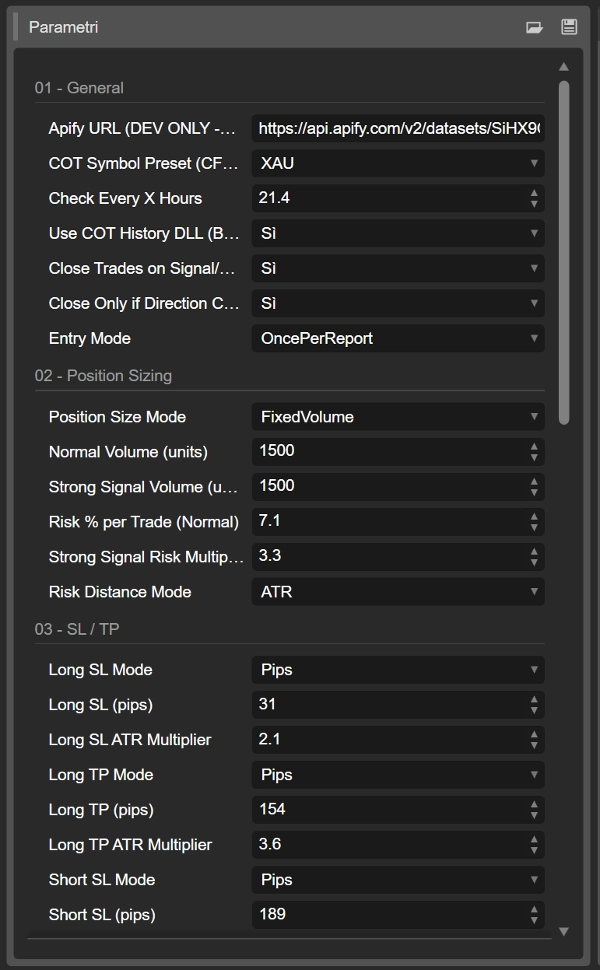Open the Close Trades on Signal dropdown

(x=397, y=268)
